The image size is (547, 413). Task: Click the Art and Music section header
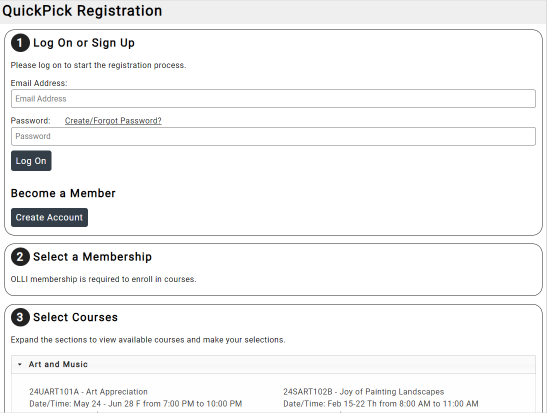point(273,365)
